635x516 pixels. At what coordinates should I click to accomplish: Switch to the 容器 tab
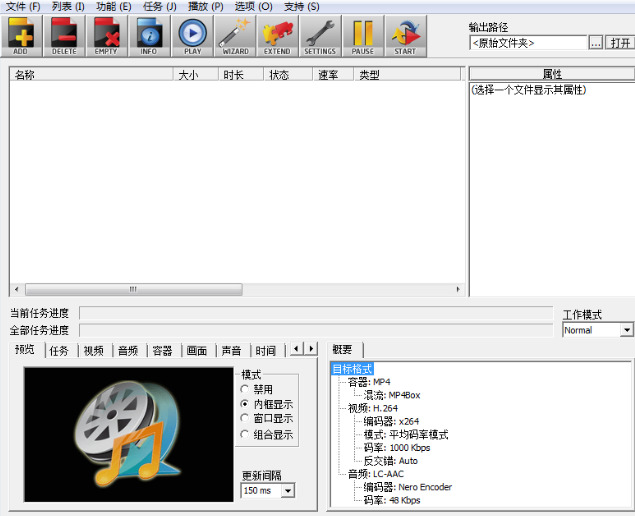[162, 351]
